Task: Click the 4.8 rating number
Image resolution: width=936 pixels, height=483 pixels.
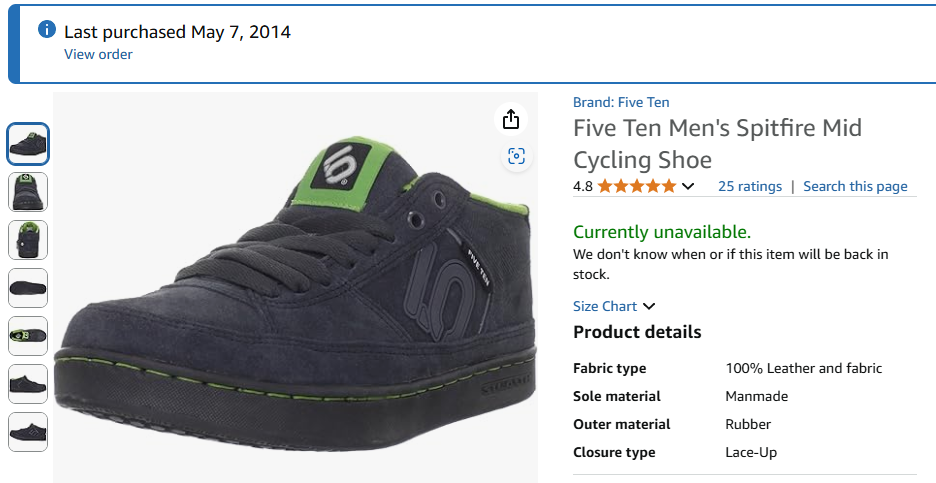Action: [583, 186]
